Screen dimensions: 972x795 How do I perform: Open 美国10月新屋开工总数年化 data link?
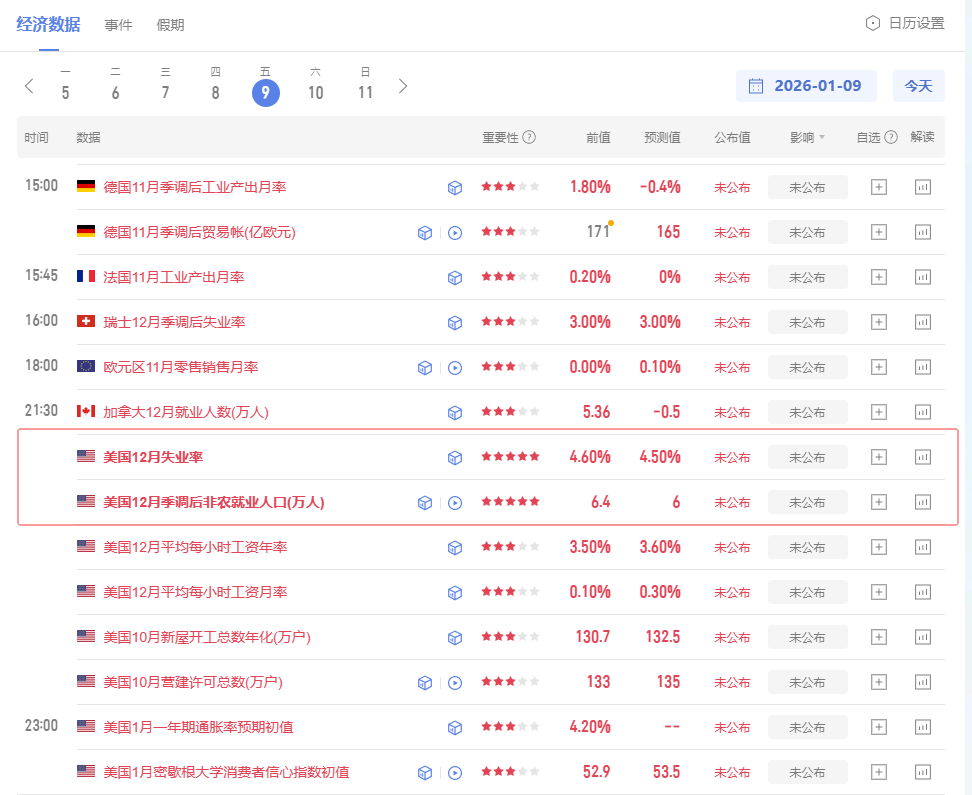pos(207,637)
